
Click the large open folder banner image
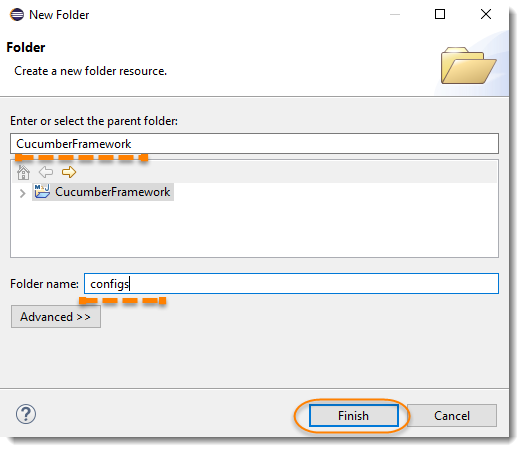[x=468, y=65]
